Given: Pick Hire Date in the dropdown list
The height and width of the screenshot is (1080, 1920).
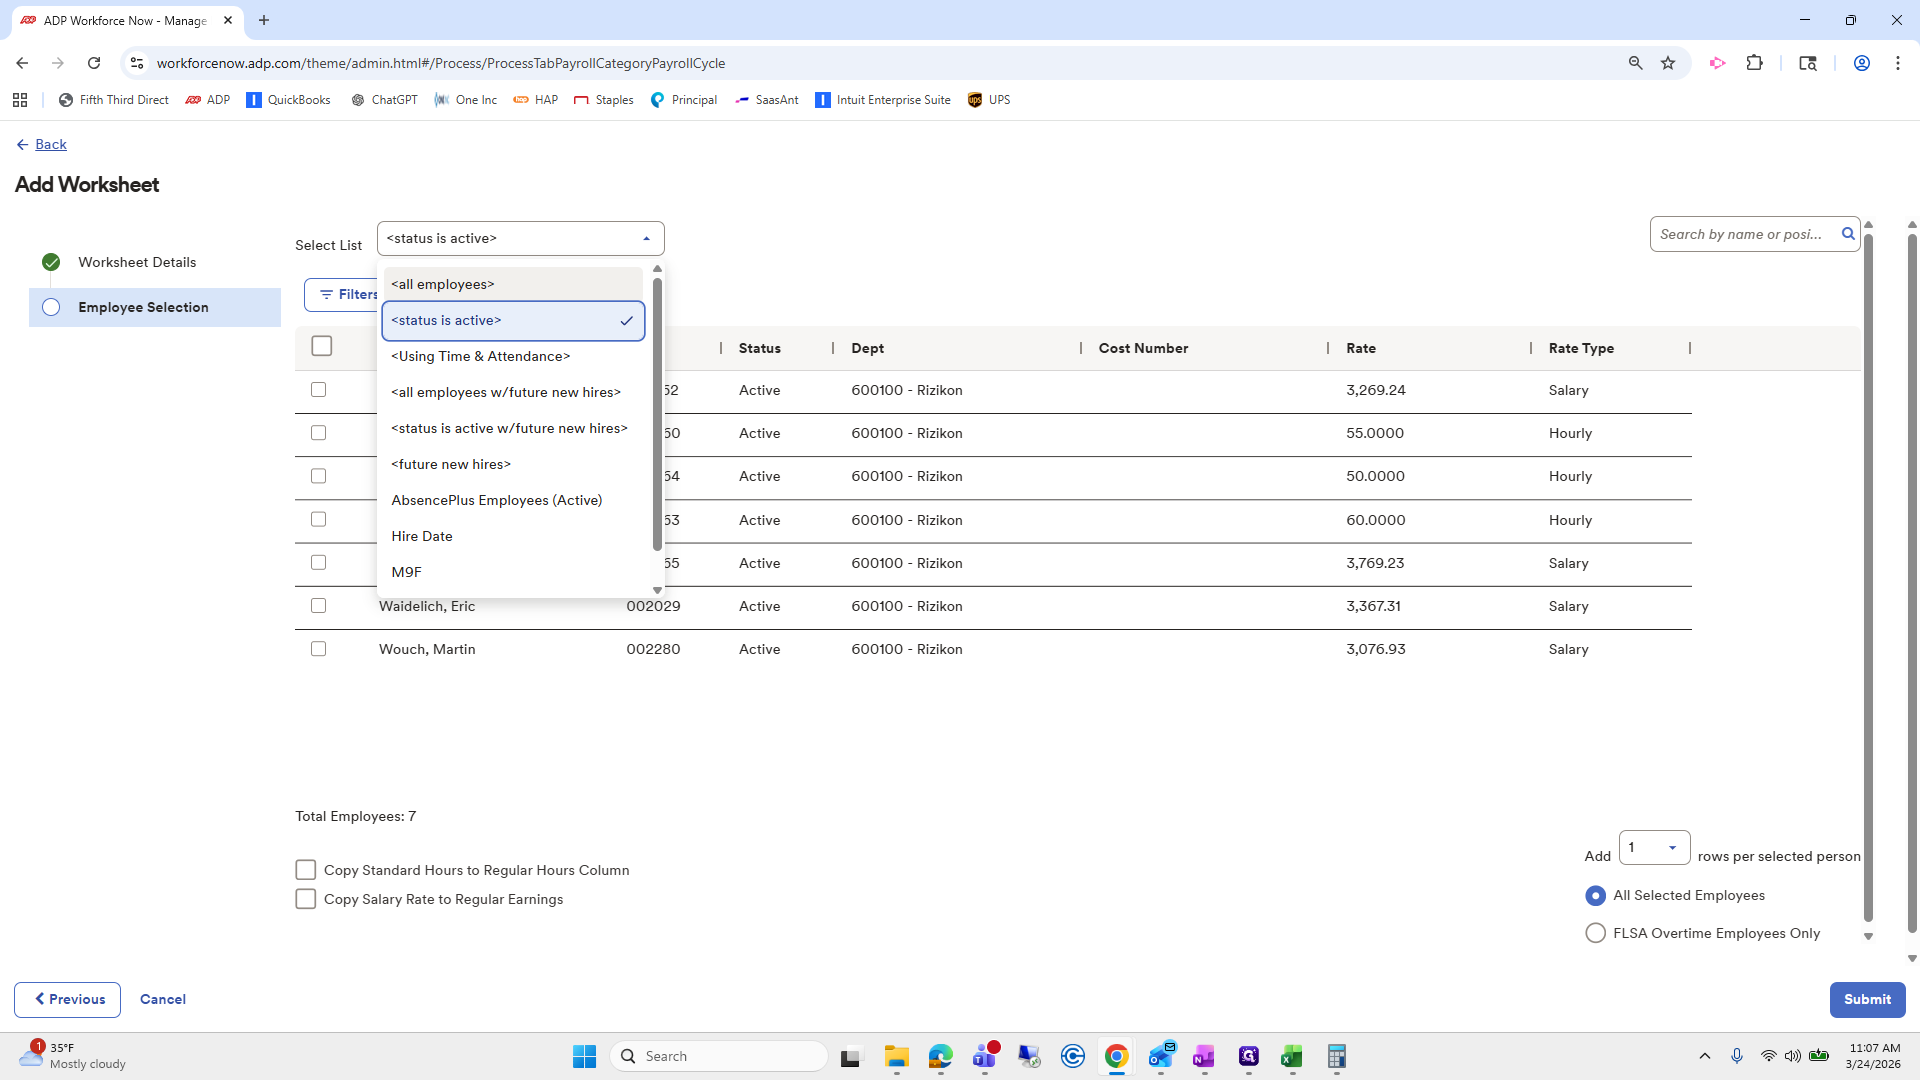Looking at the screenshot, I should (422, 536).
